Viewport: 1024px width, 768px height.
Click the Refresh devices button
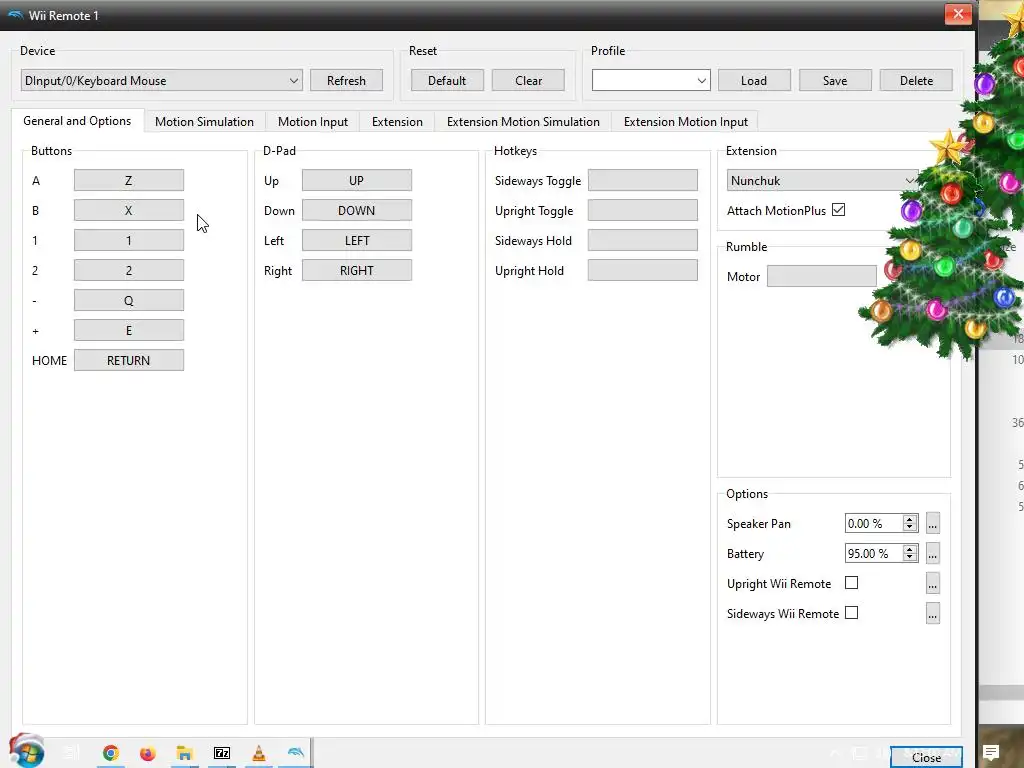[346, 80]
